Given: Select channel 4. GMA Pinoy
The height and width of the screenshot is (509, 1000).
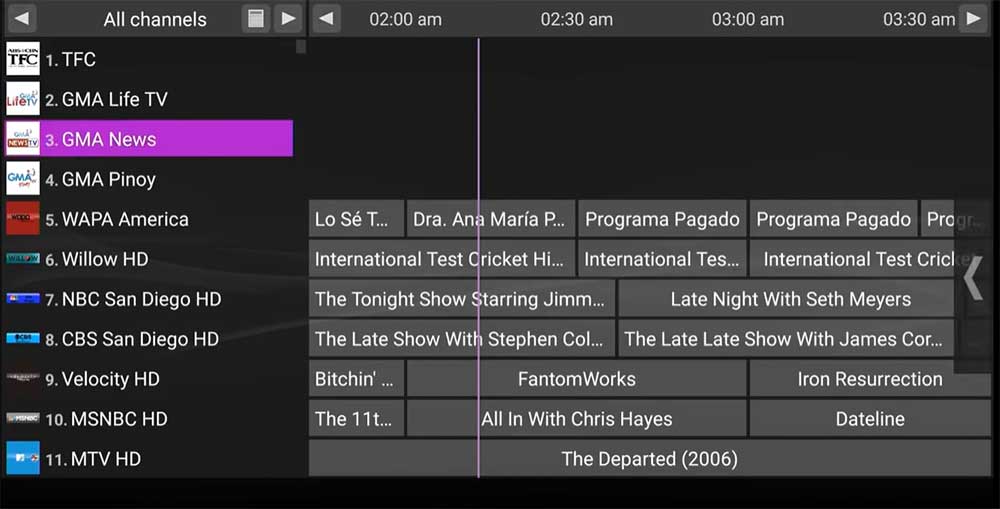Looking at the screenshot, I should click(x=150, y=179).
